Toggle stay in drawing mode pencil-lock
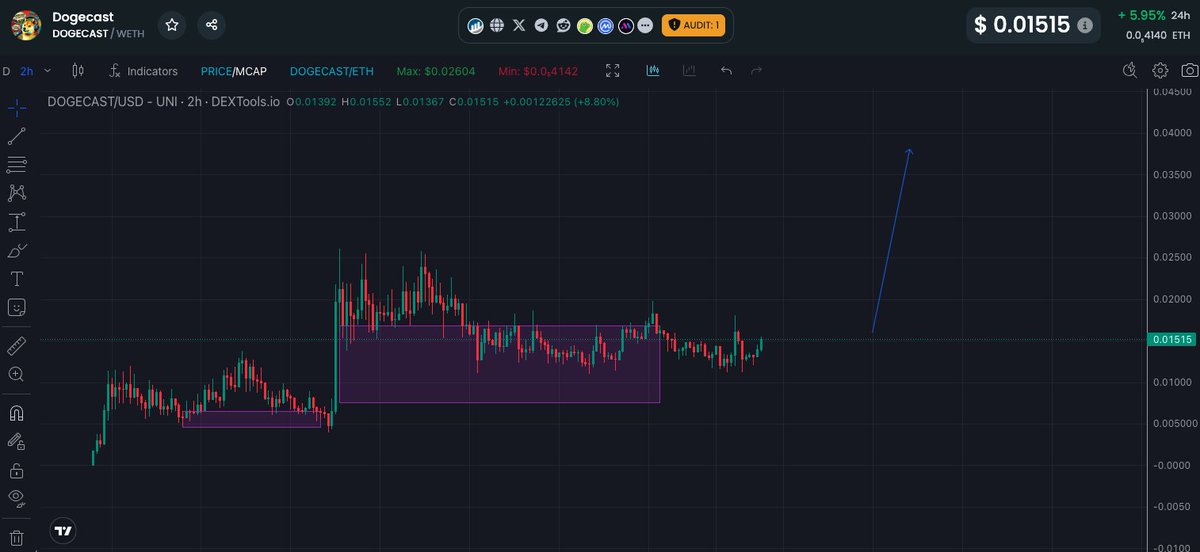The width and height of the screenshot is (1200, 552). click(16, 440)
